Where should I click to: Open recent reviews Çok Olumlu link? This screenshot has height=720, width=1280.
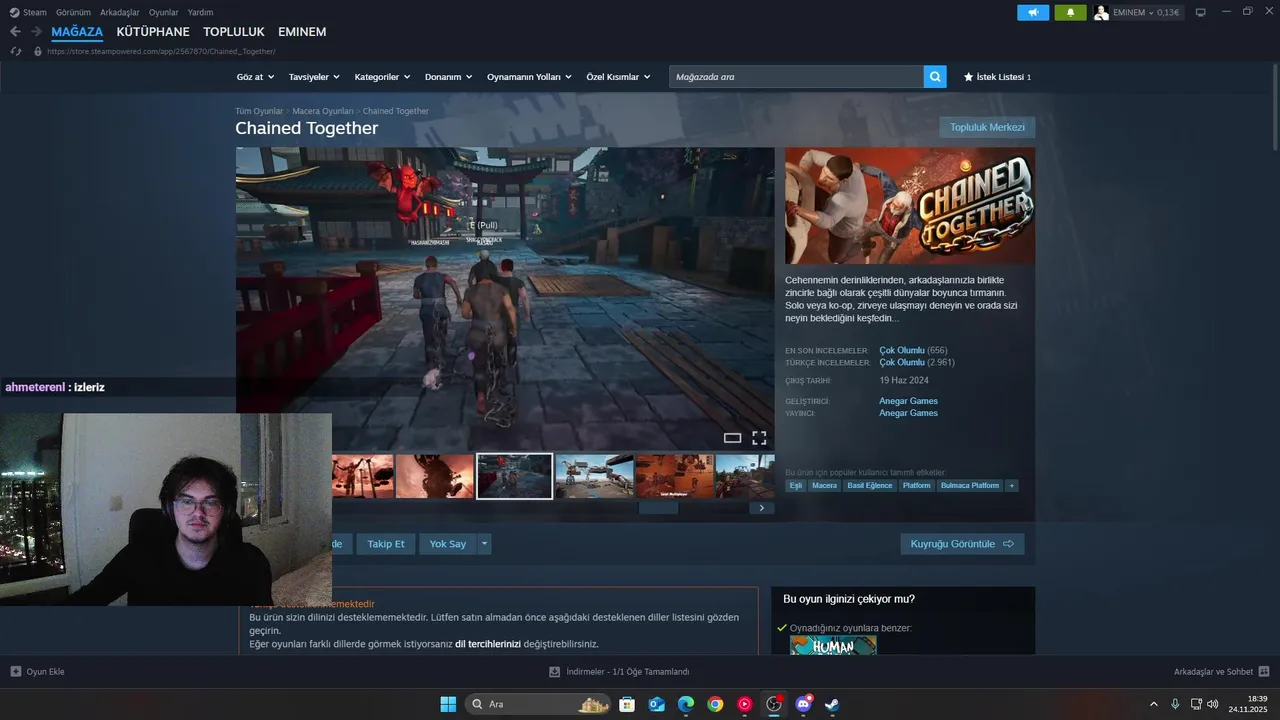[x=902, y=350]
